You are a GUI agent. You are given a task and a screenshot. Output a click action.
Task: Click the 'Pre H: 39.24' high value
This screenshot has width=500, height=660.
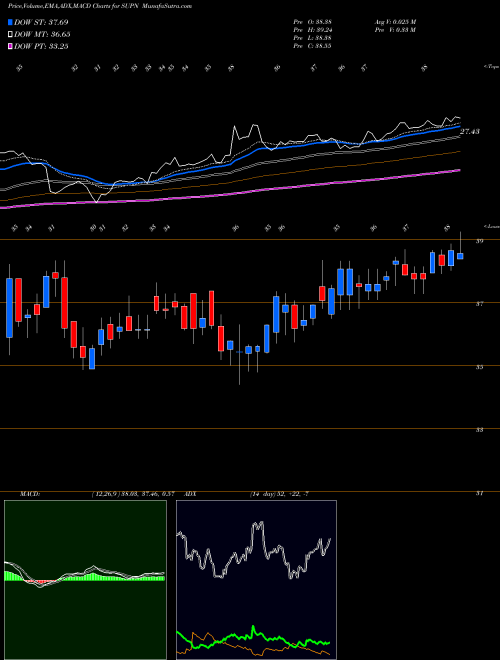(x=312, y=30)
